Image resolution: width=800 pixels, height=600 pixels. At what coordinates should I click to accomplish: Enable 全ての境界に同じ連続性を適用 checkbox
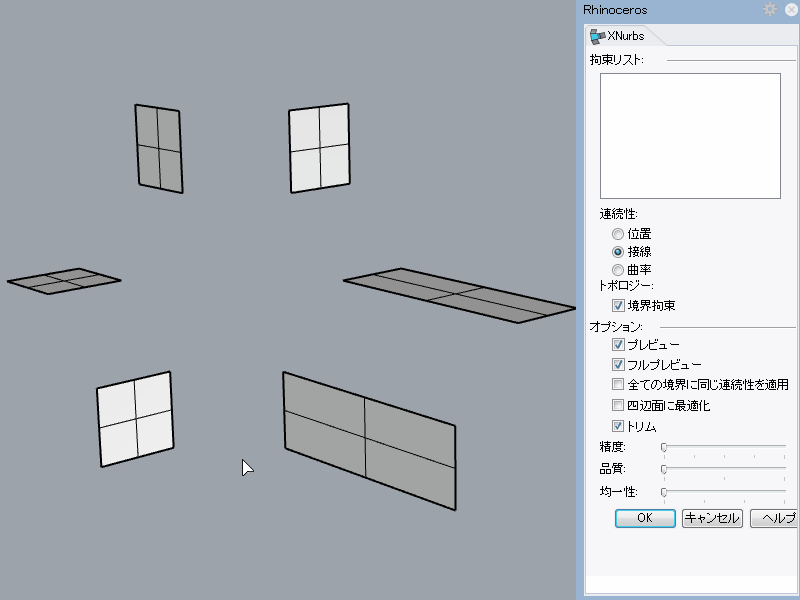pyautogui.click(x=618, y=384)
